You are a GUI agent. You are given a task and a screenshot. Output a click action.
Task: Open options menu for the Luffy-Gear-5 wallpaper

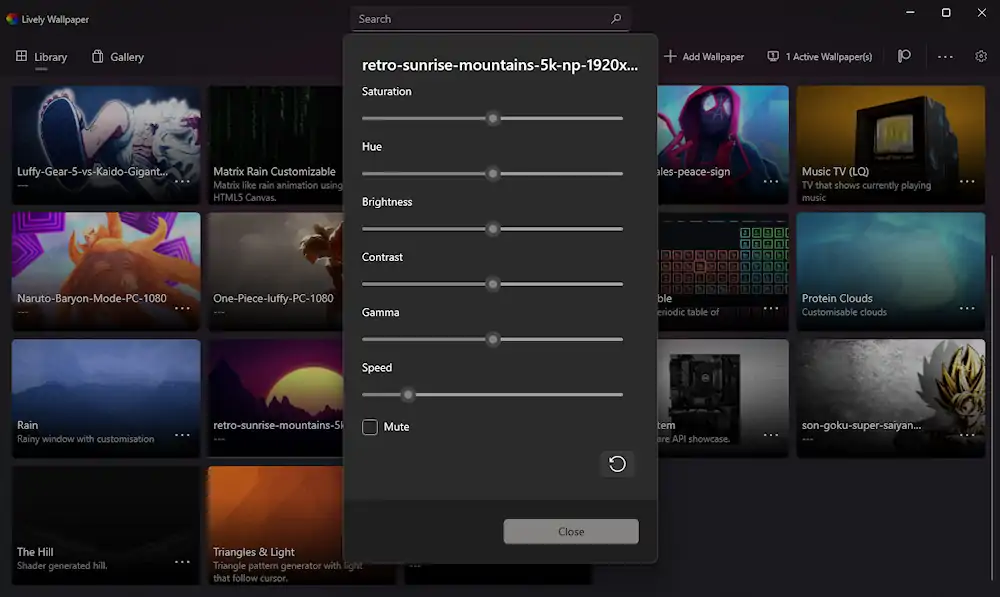pos(182,181)
